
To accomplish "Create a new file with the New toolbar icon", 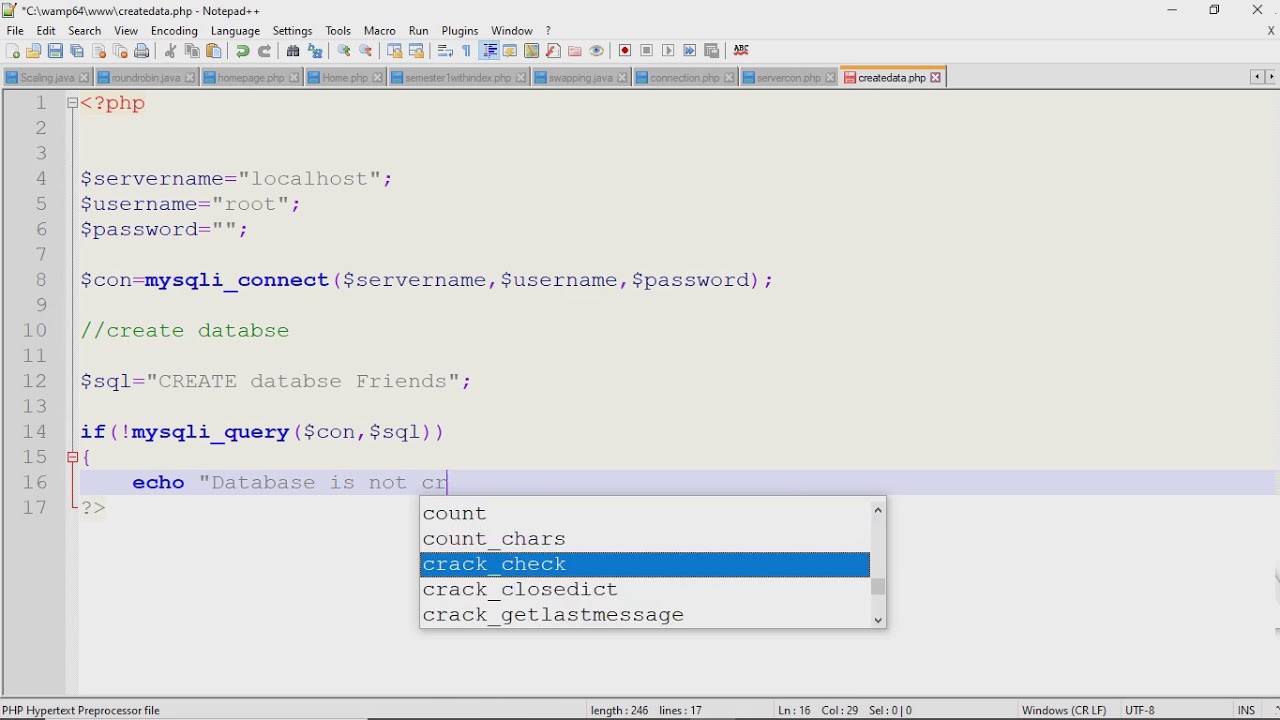I will point(12,51).
